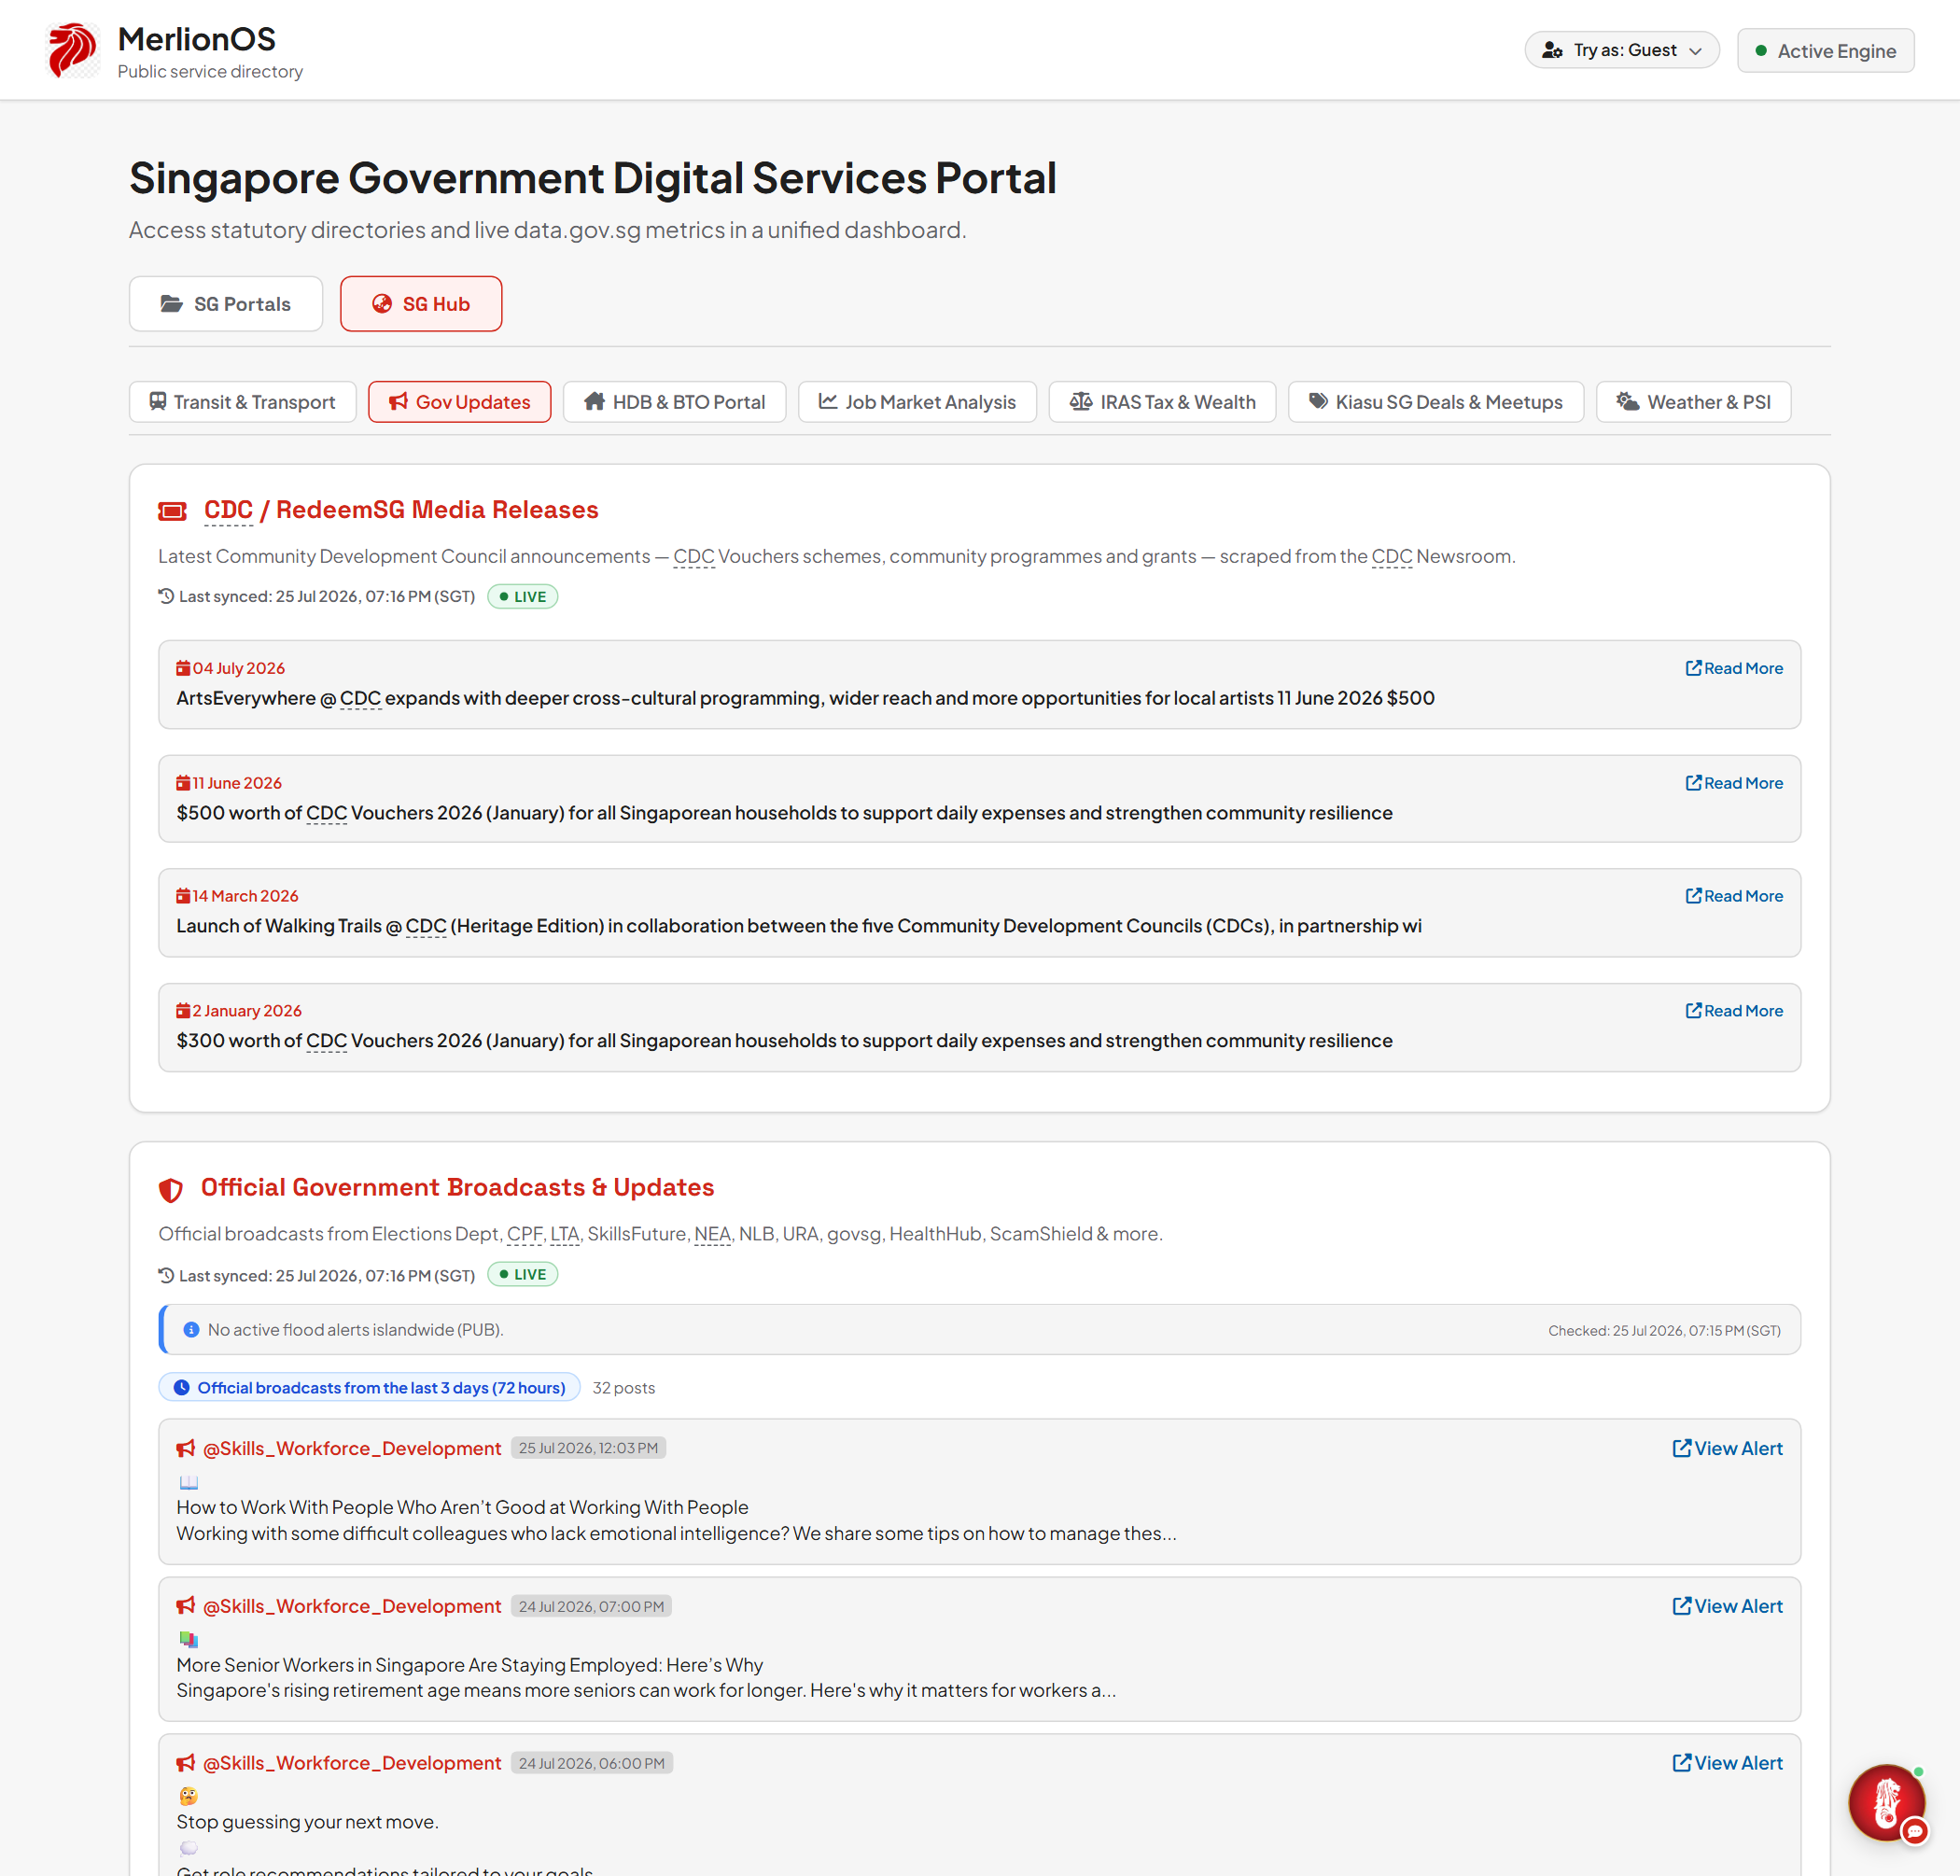Click the 24 Jul 2026, 06:00 PM timestamp badge
This screenshot has width=1960, height=1876.
(592, 1764)
